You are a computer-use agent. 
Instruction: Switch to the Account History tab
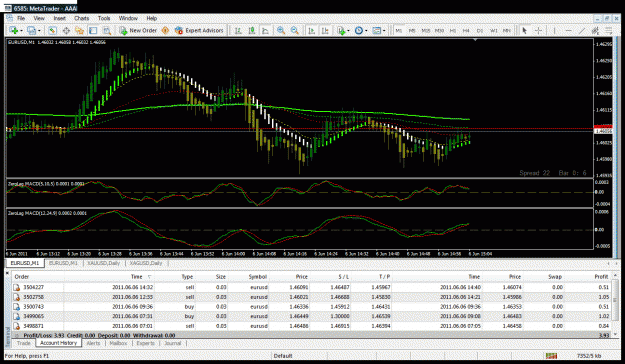pos(59,343)
